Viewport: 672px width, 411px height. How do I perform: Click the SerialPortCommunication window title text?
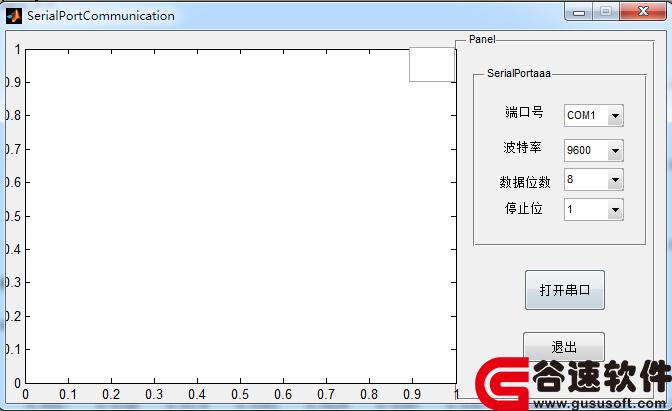pos(101,16)
